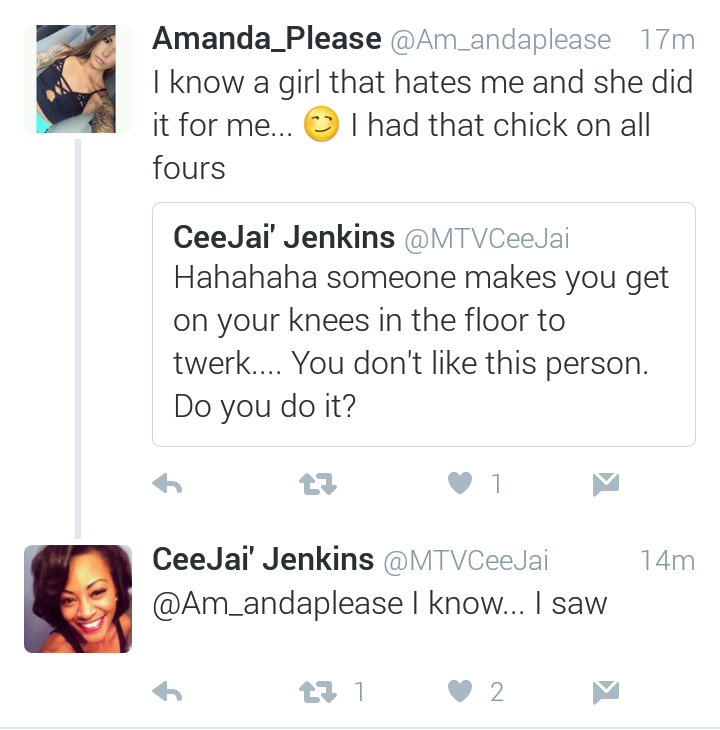Open CeeJai' Jenkins name on bottom tweet
Image resolution: width=720 pixels, height=730 pixels.
click(263, 559)
